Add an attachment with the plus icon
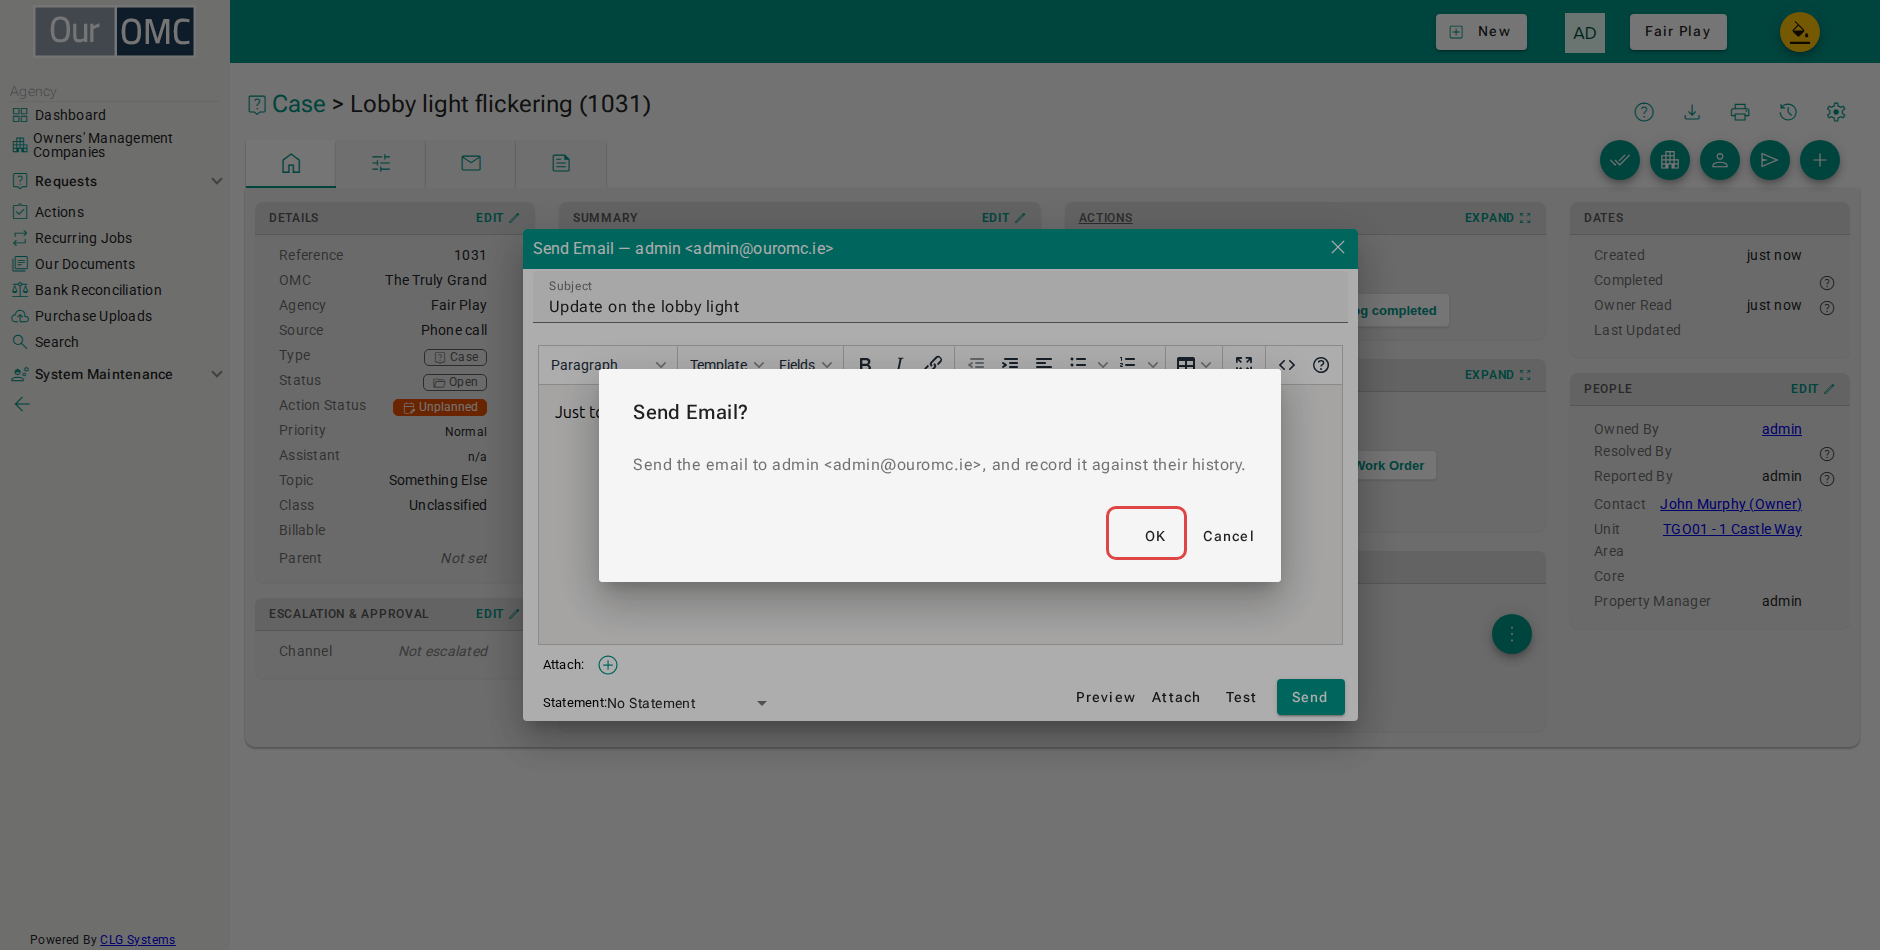1880x950 pixels. click(x=608, y=665)
